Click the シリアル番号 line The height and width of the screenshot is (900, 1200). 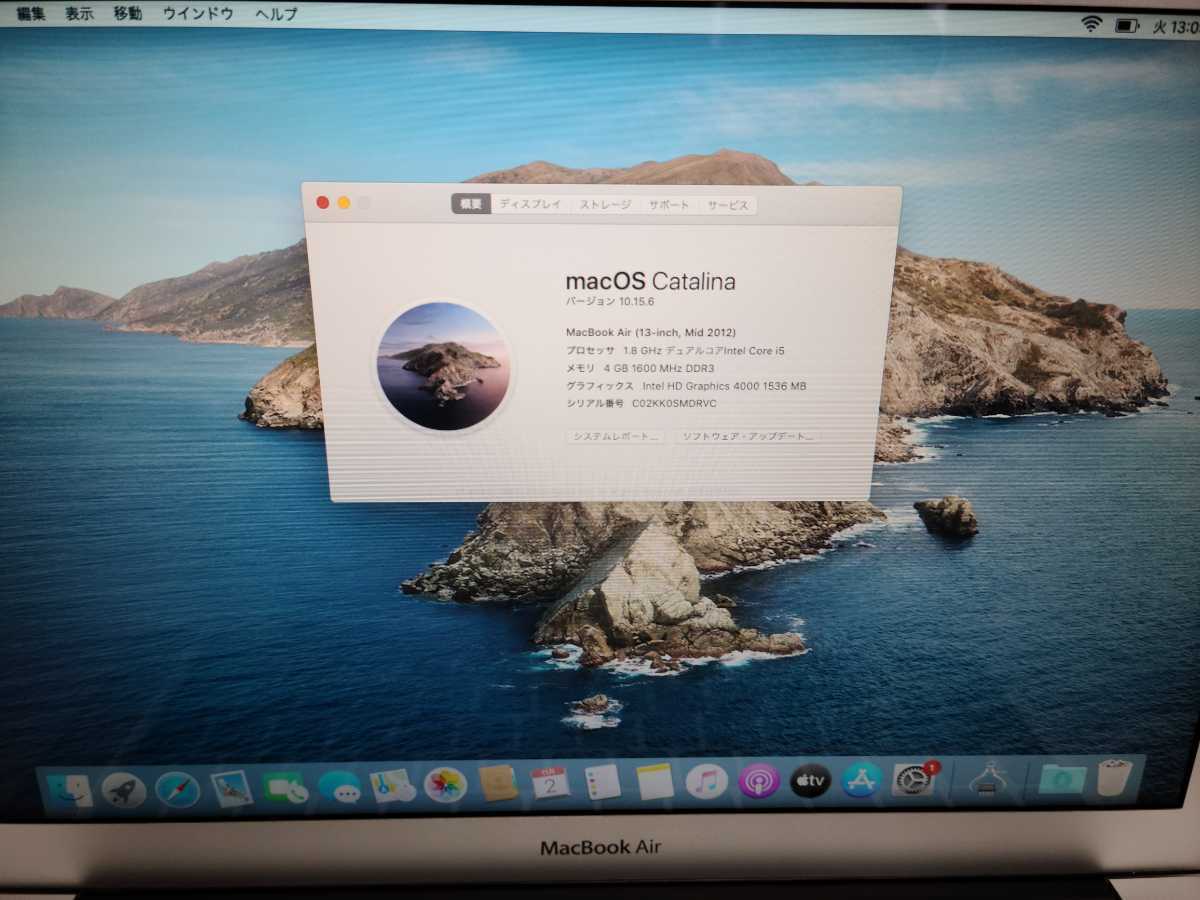641,403
